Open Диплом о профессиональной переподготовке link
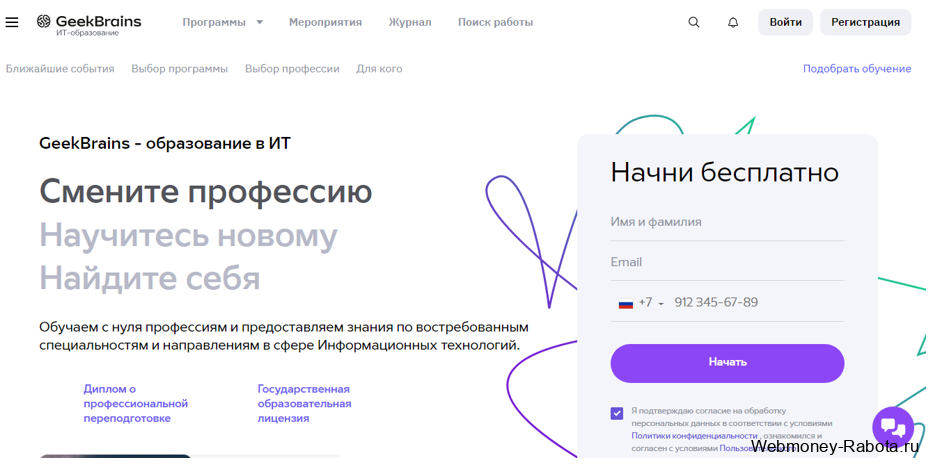 (x=136, y=404)
